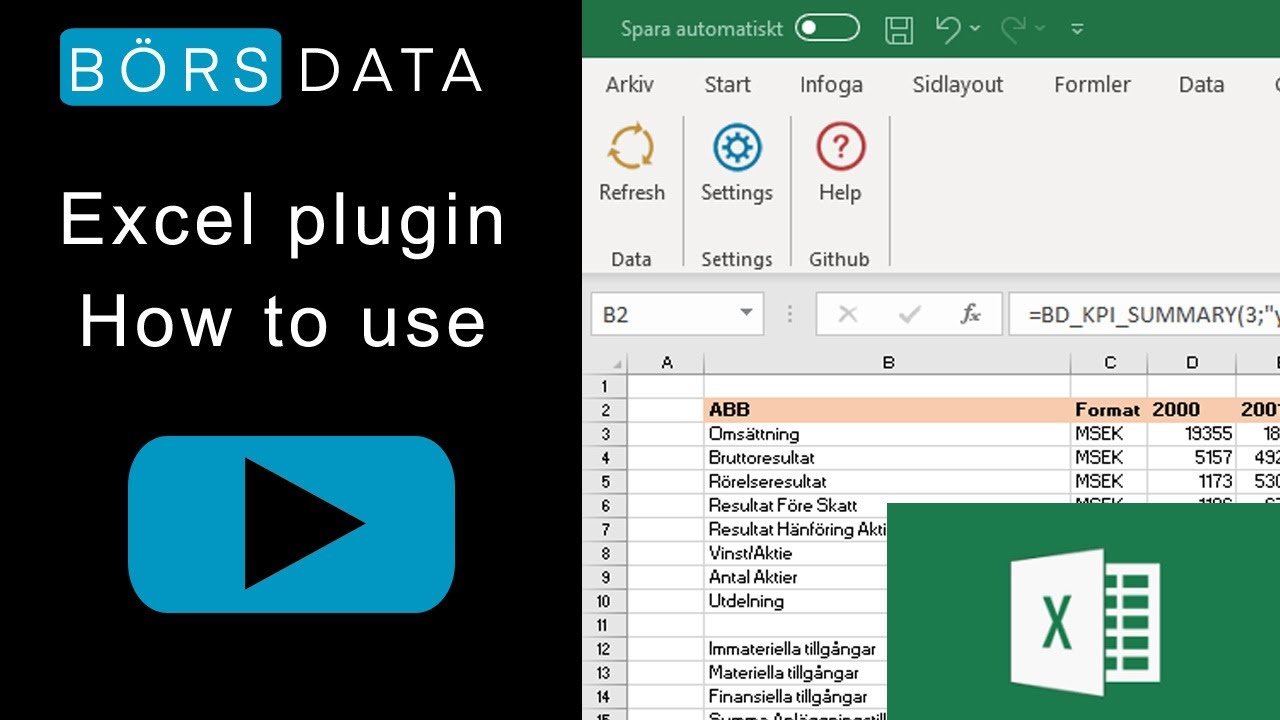The image size is (1280, 720).
Task: Switch to the Data tab
Action: [x=1201, y=85]
